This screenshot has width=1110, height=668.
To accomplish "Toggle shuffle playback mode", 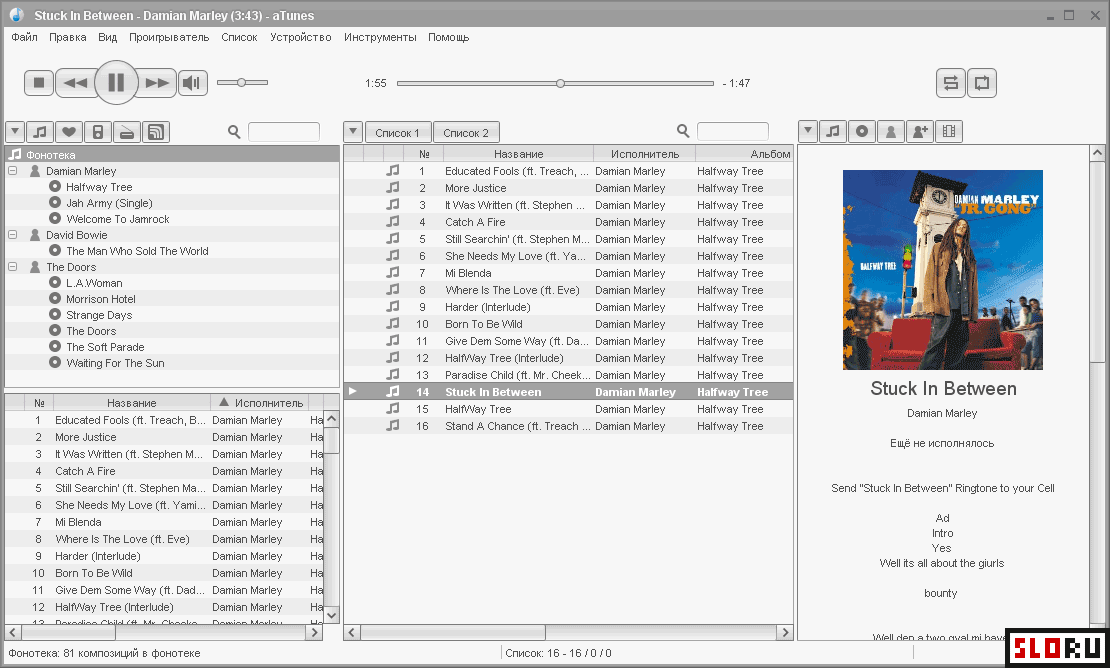I will (951, 83).
